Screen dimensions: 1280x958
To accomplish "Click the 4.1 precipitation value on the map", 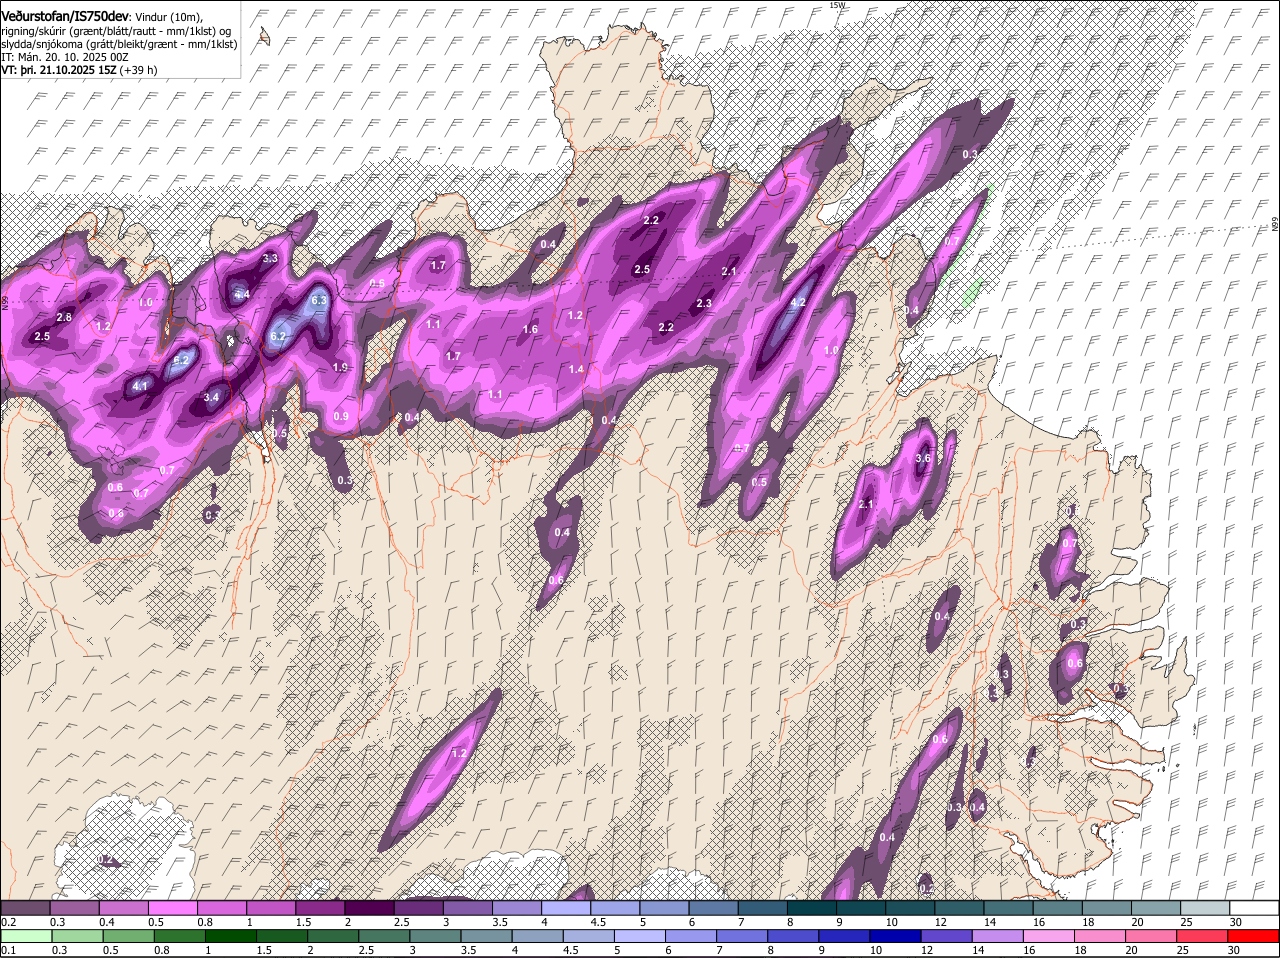I will (x=140, y=386).
